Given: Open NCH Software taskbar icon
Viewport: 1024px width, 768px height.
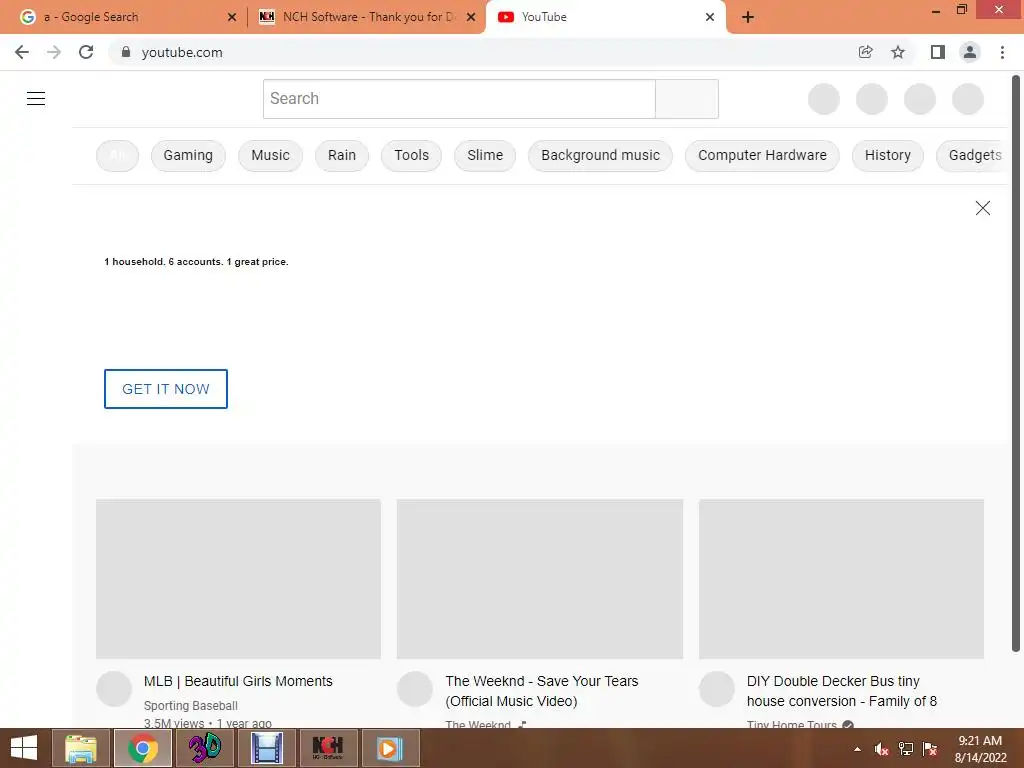Looking at the screenshot, I should [328, 748].
